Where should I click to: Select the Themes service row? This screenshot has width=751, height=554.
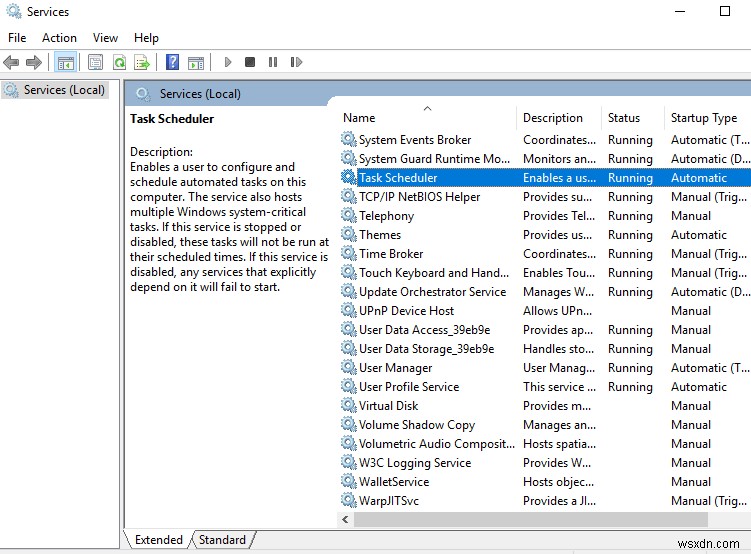(x=380, y=235)
